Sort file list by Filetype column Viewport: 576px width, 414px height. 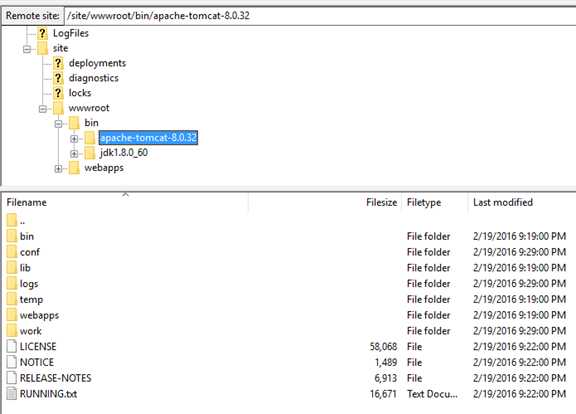point(435,202)
